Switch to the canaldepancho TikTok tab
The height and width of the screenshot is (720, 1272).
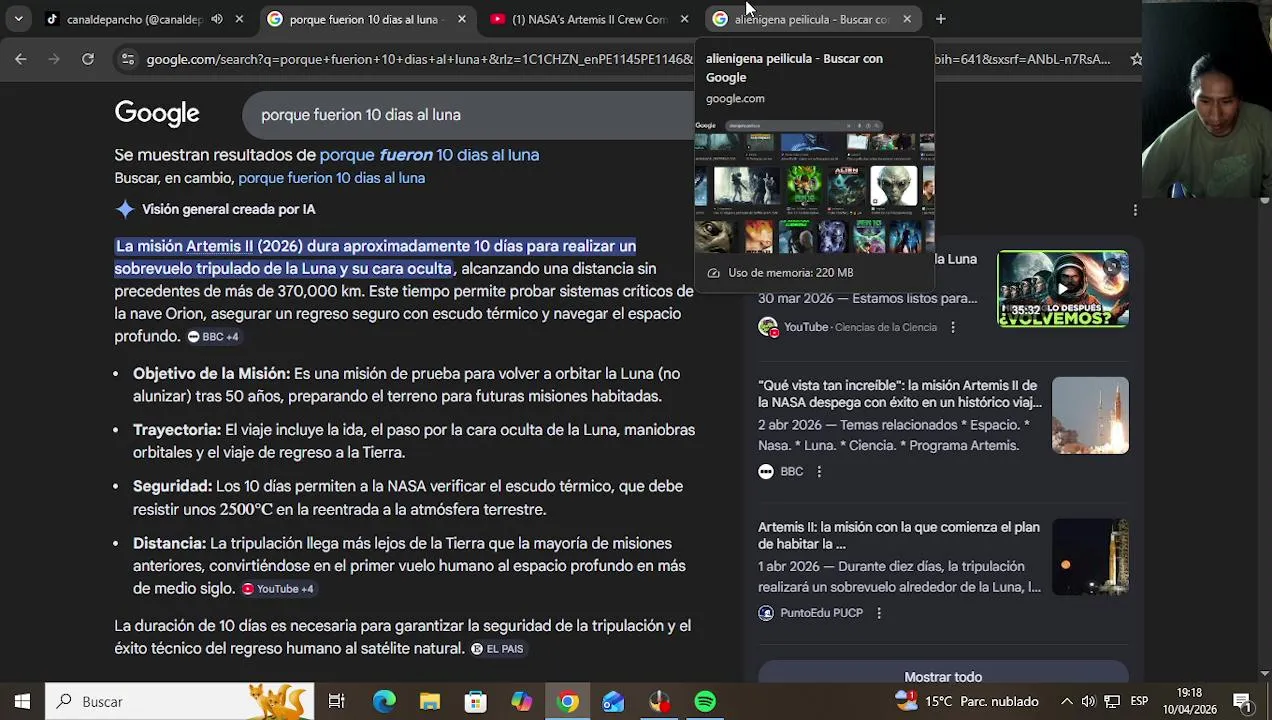(x=135, y=19)
